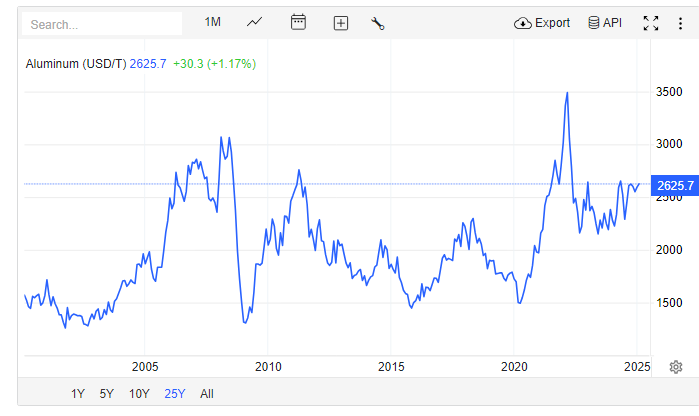Click the 2020 label on the time axis

pyautogui.click(x=513, y=367)
